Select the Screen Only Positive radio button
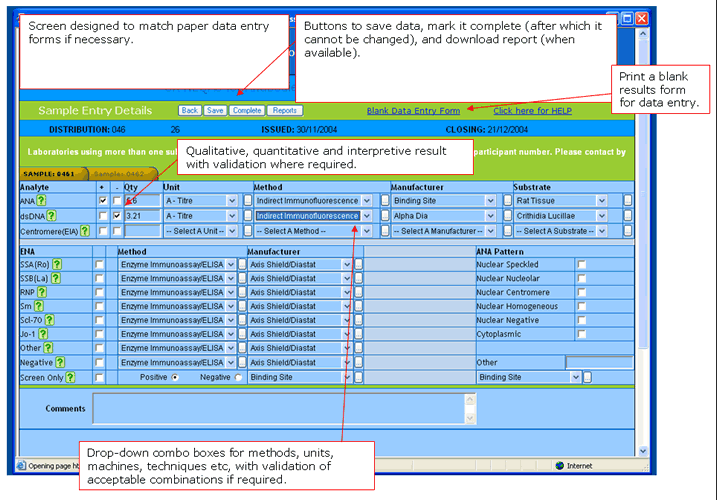Screen dimensions: 717x500 click(x=175, y=377)
